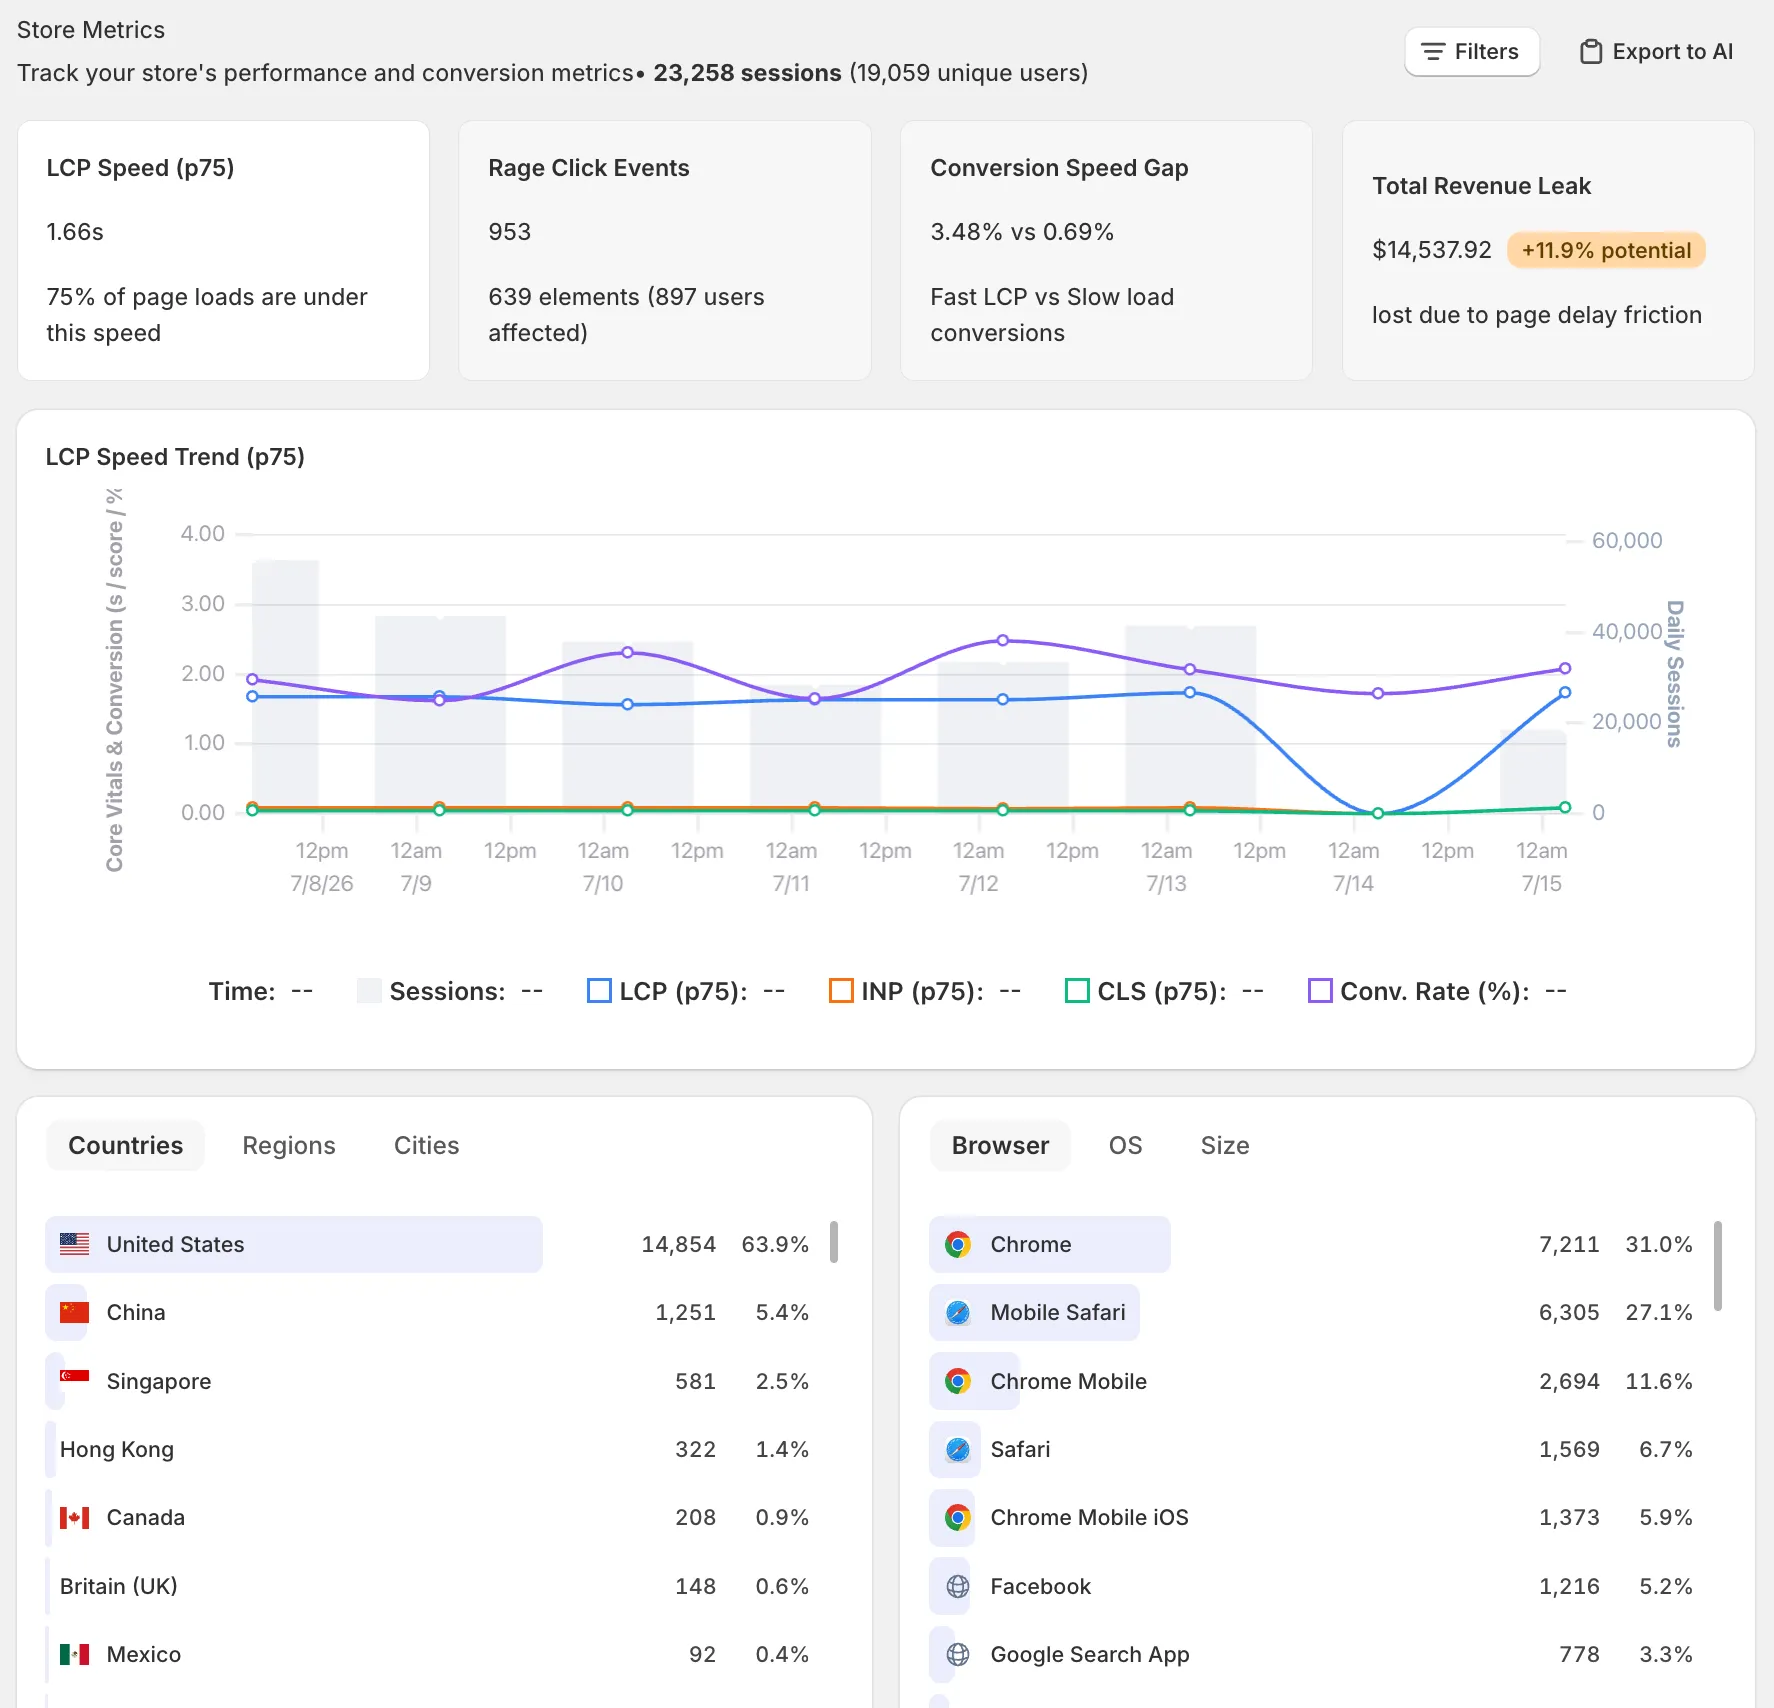Screen dimensions: 1774x1708
Task: Switch to the Regions tab
Action: pos(289,1145)
